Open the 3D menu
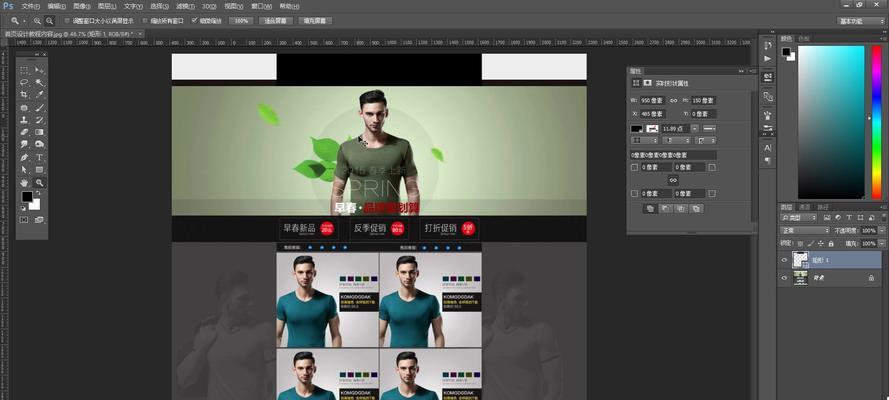Viewport: 889px width, 400px height. [210, 6]
